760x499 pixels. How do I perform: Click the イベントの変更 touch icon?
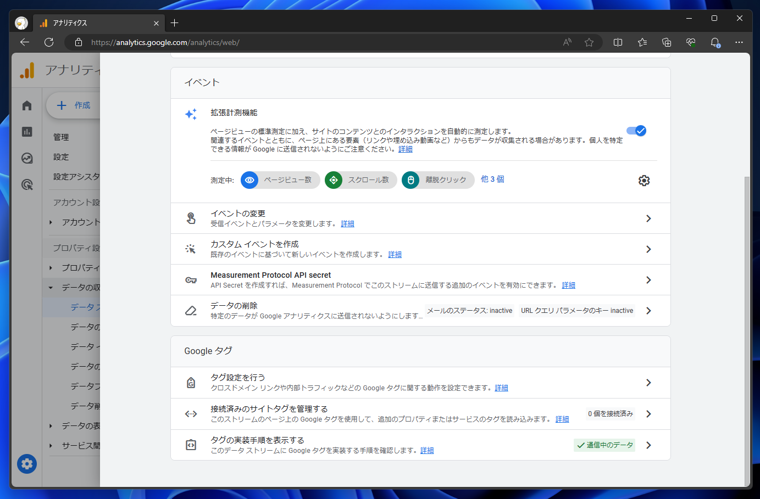click(191, 218)
